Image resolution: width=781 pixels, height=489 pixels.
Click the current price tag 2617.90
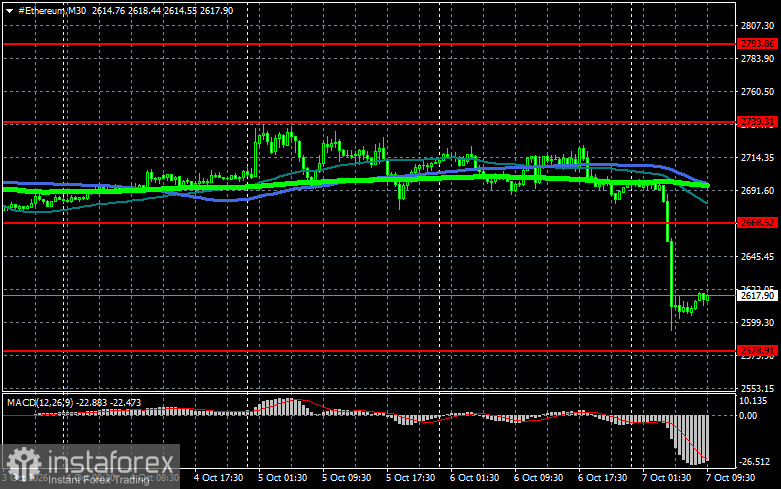click(x=758, y=296)
